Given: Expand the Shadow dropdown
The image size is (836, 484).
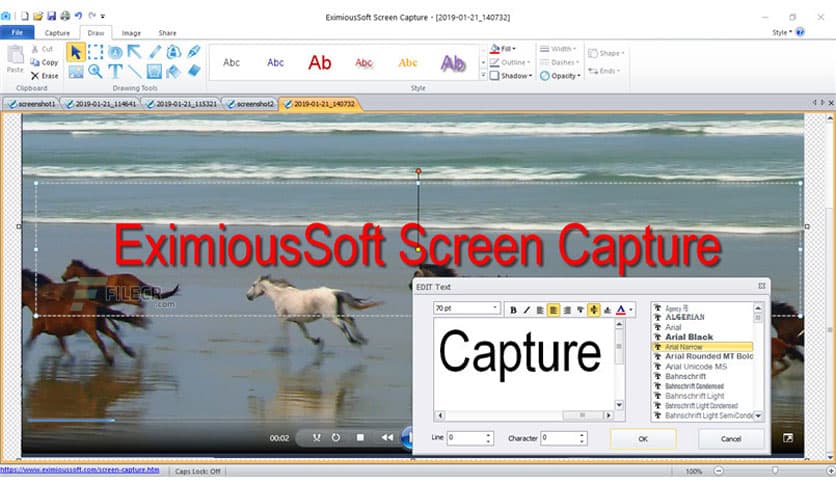Looking at the screenshot, I should [511, 76].
